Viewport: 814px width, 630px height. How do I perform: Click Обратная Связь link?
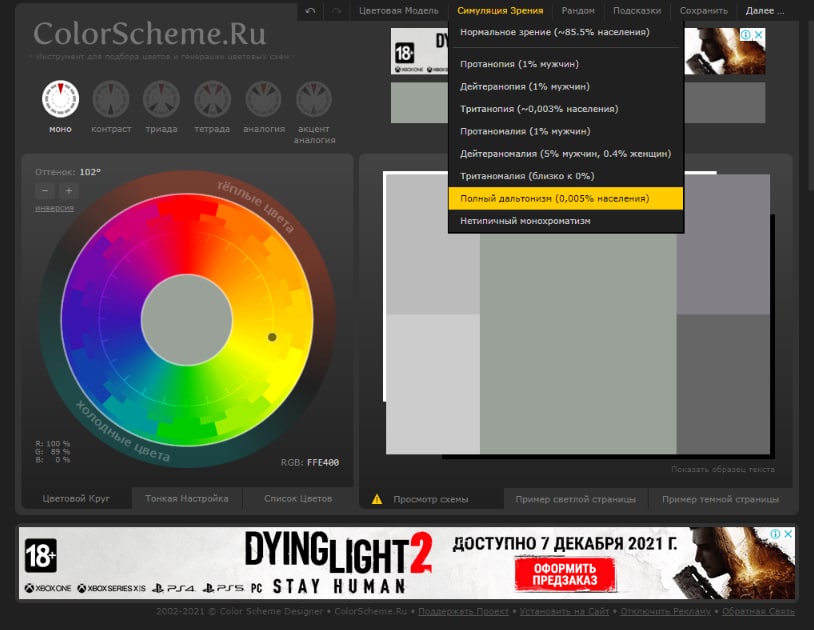(x=758, y=611)
